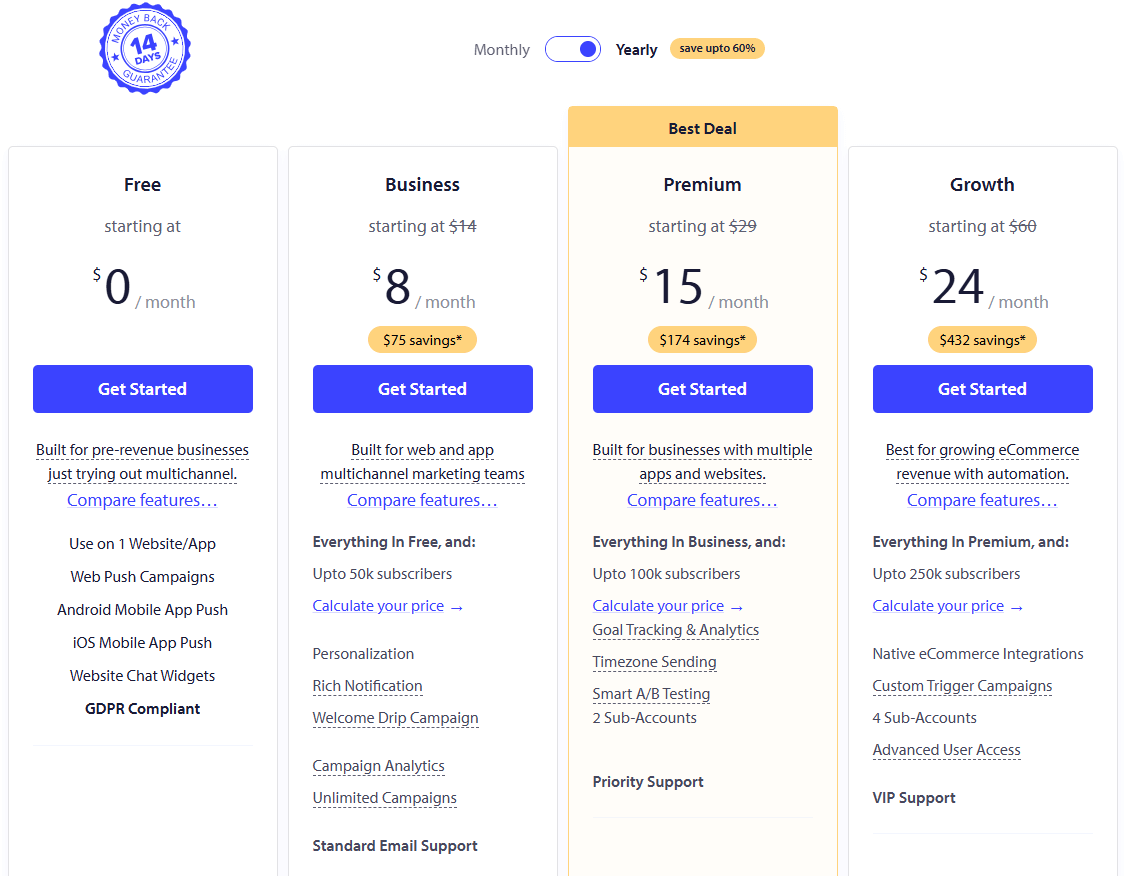Screen dimensions: 1143x876
Task: Open Compare features under the Growth plan
Action: (982, 500)
